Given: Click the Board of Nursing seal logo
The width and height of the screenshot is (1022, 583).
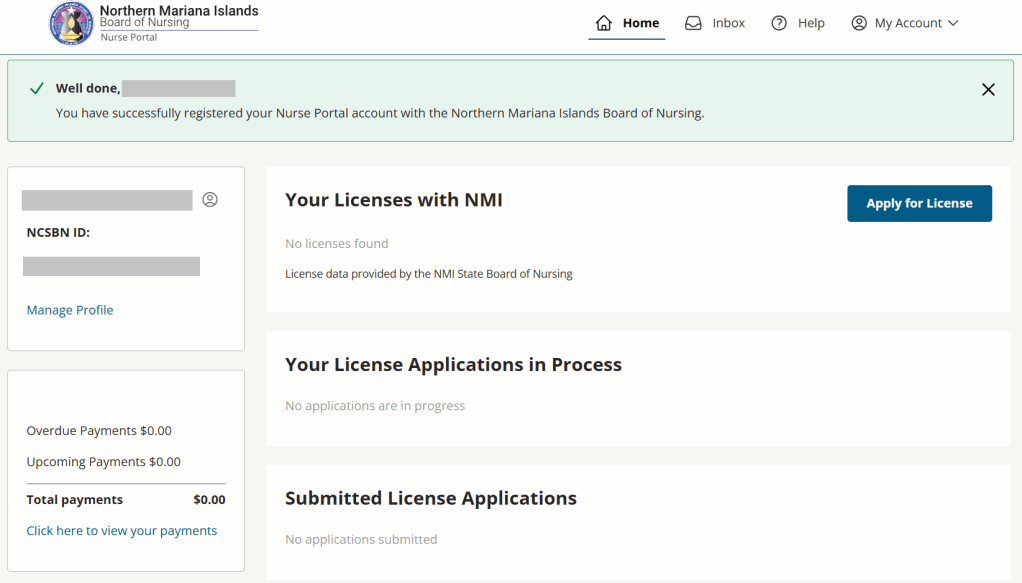Looking at the screenshot, I should click(71, 24).
